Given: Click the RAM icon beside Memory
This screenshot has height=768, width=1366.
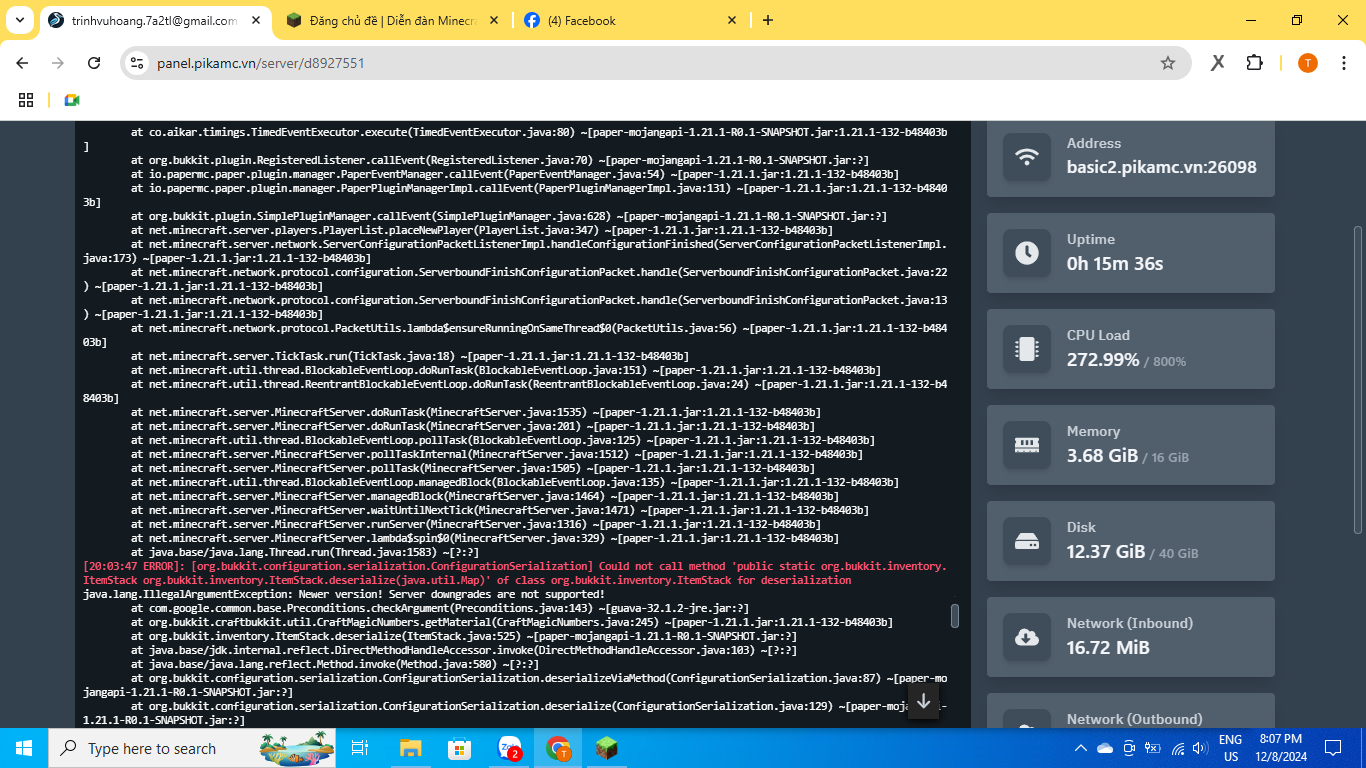Looking at the screenshot, I should (x=1027, y=445).
